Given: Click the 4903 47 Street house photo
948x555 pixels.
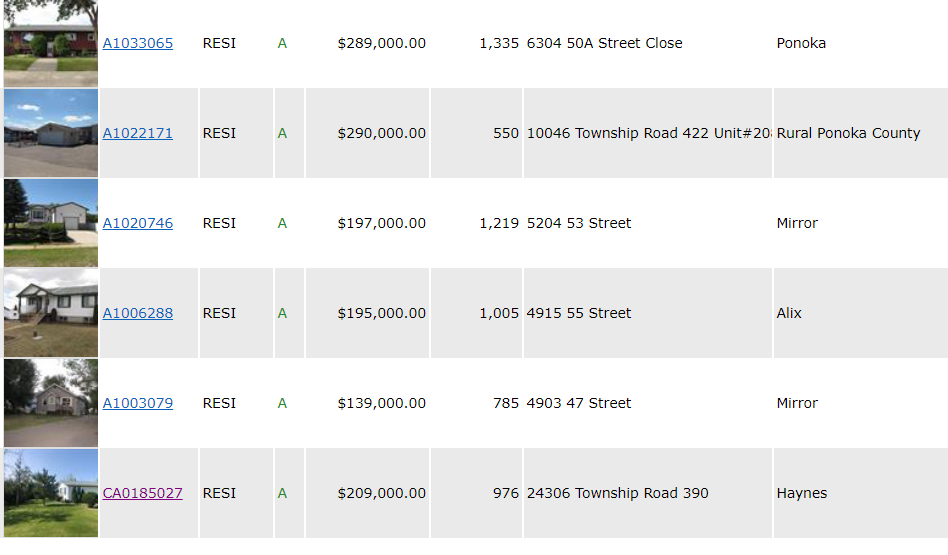Looking at the screenshot, I should point(51,403).
